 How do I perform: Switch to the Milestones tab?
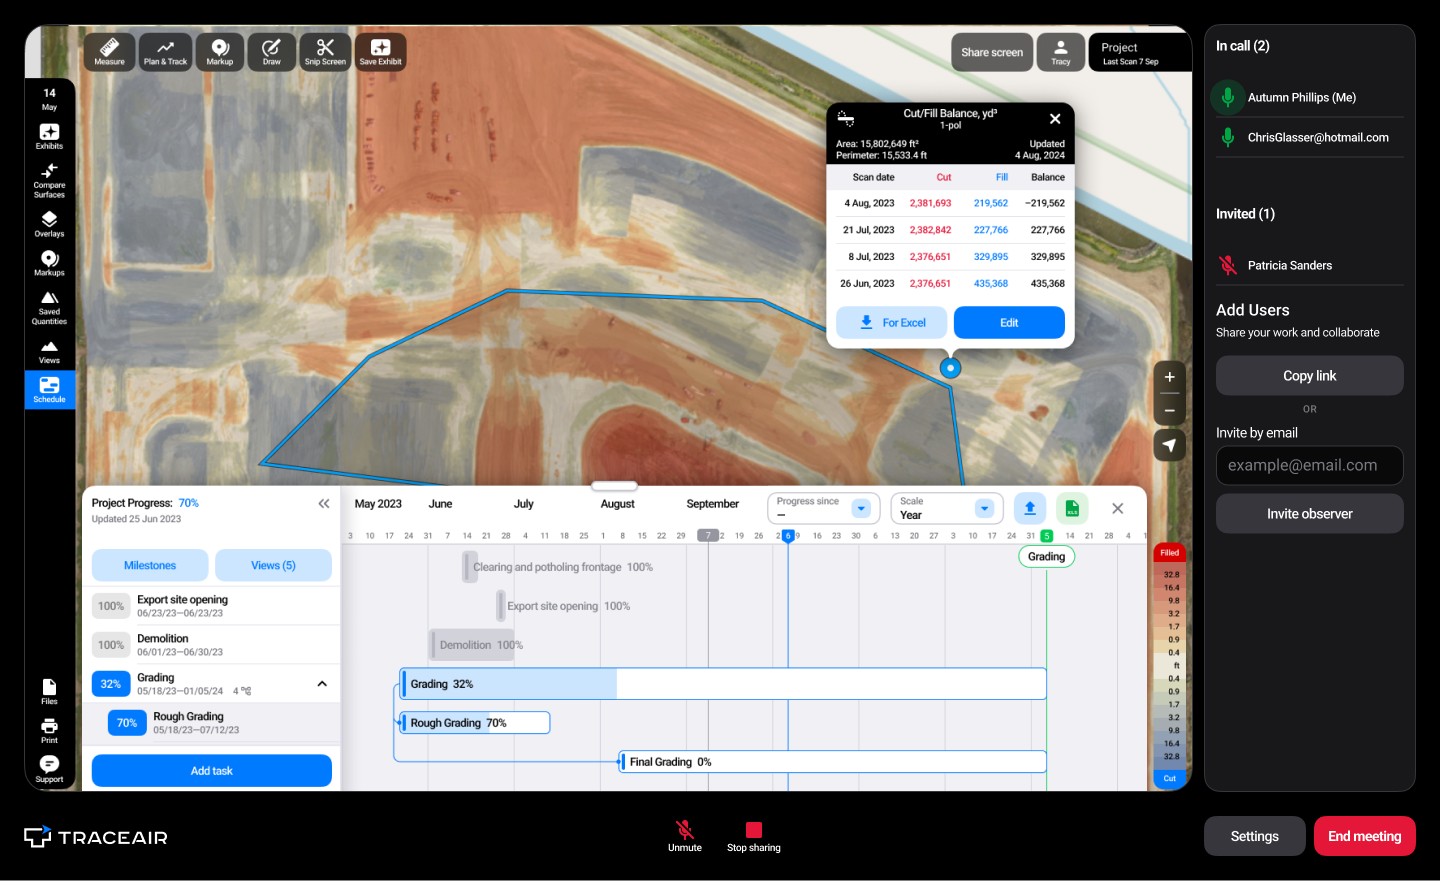point(150,565)
